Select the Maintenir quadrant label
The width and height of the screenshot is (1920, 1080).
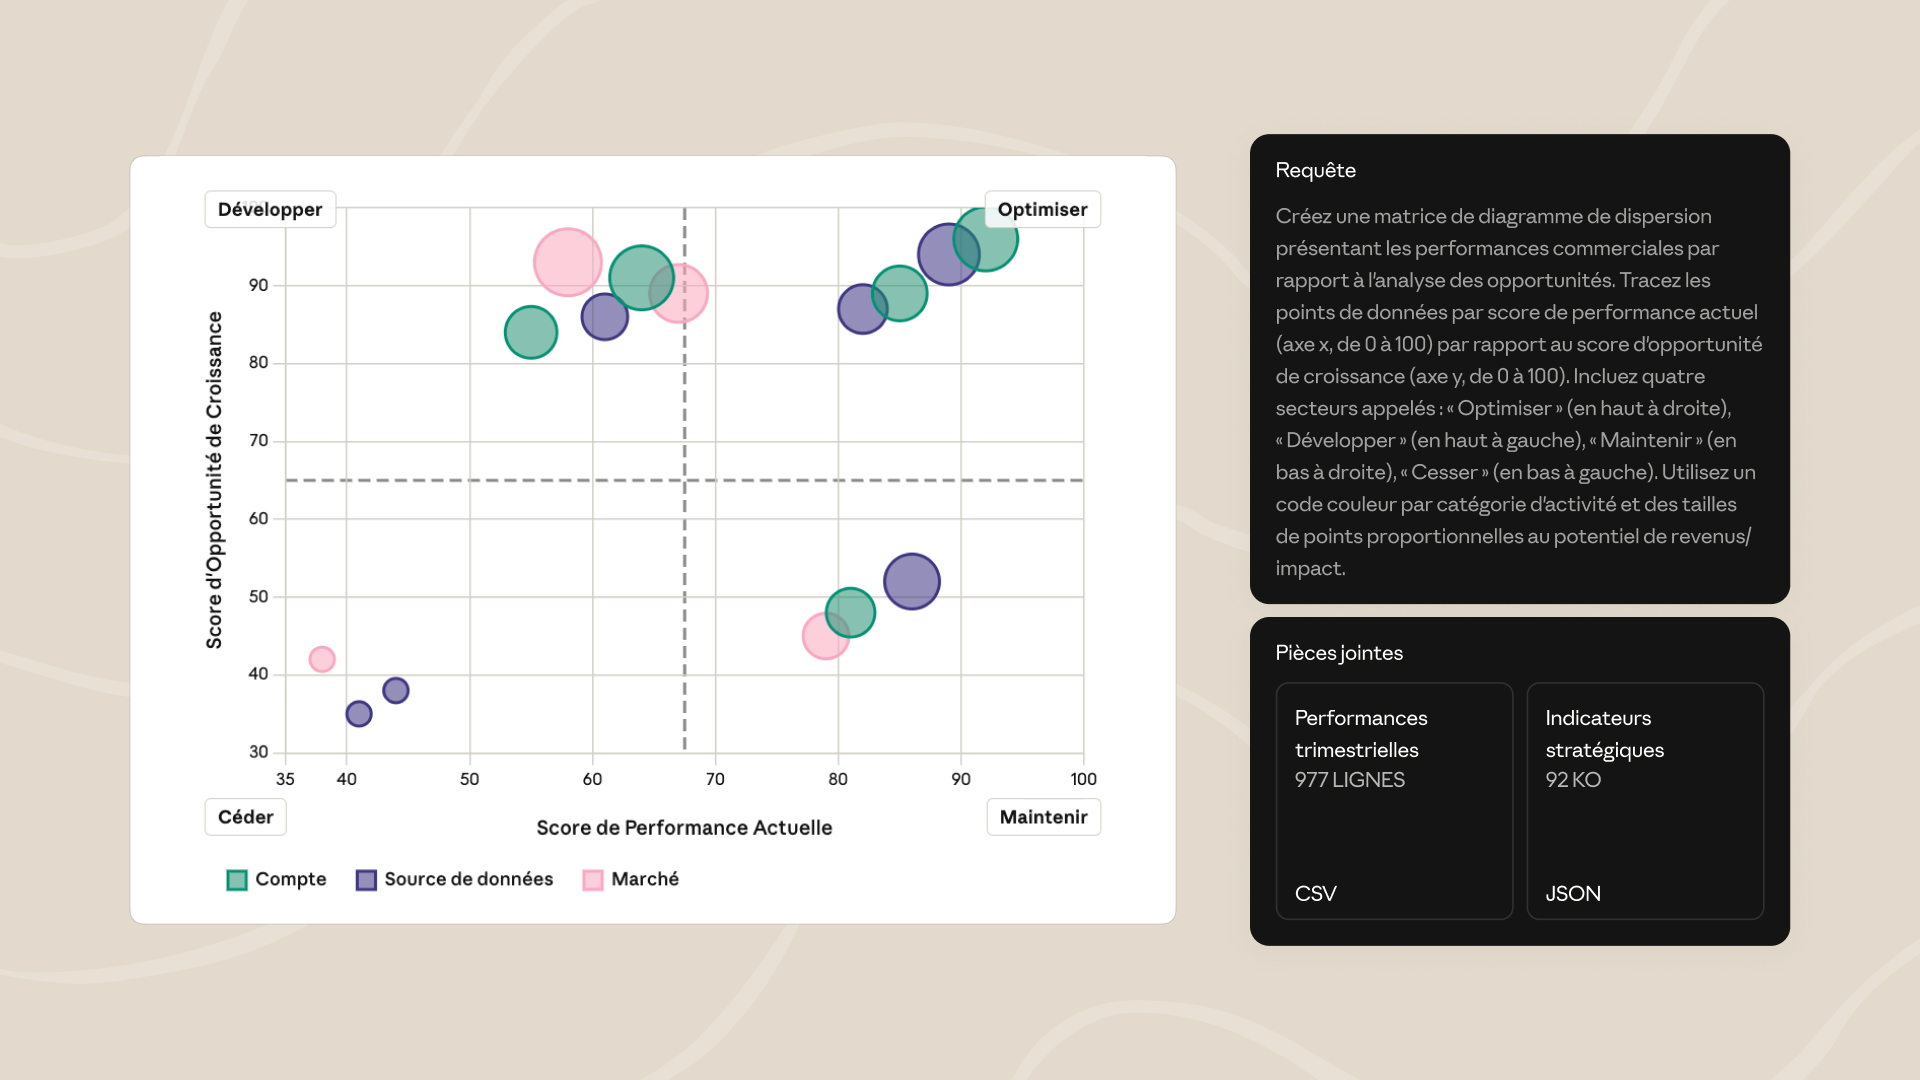1043,817
